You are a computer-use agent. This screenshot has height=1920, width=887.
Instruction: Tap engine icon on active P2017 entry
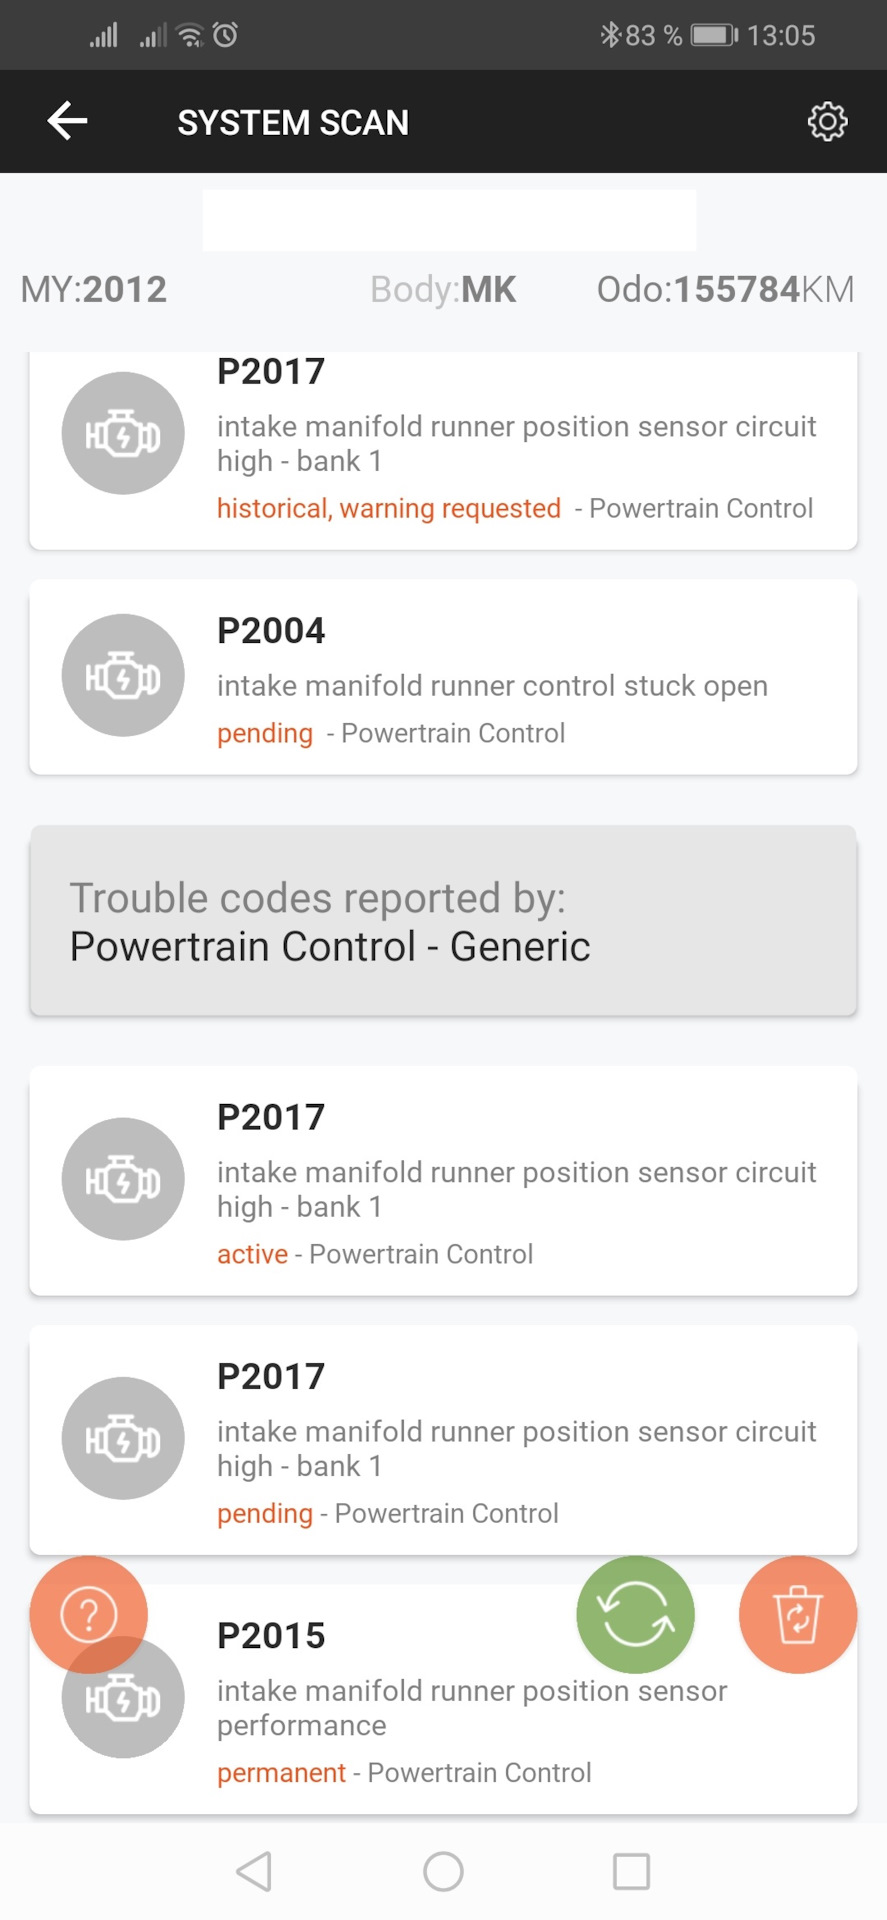pos(123,1179)
